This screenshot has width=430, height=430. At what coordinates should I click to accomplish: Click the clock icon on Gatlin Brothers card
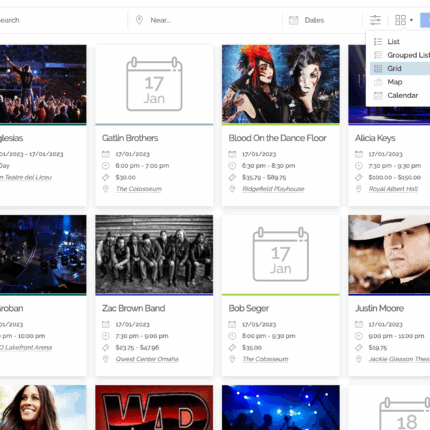106,166
